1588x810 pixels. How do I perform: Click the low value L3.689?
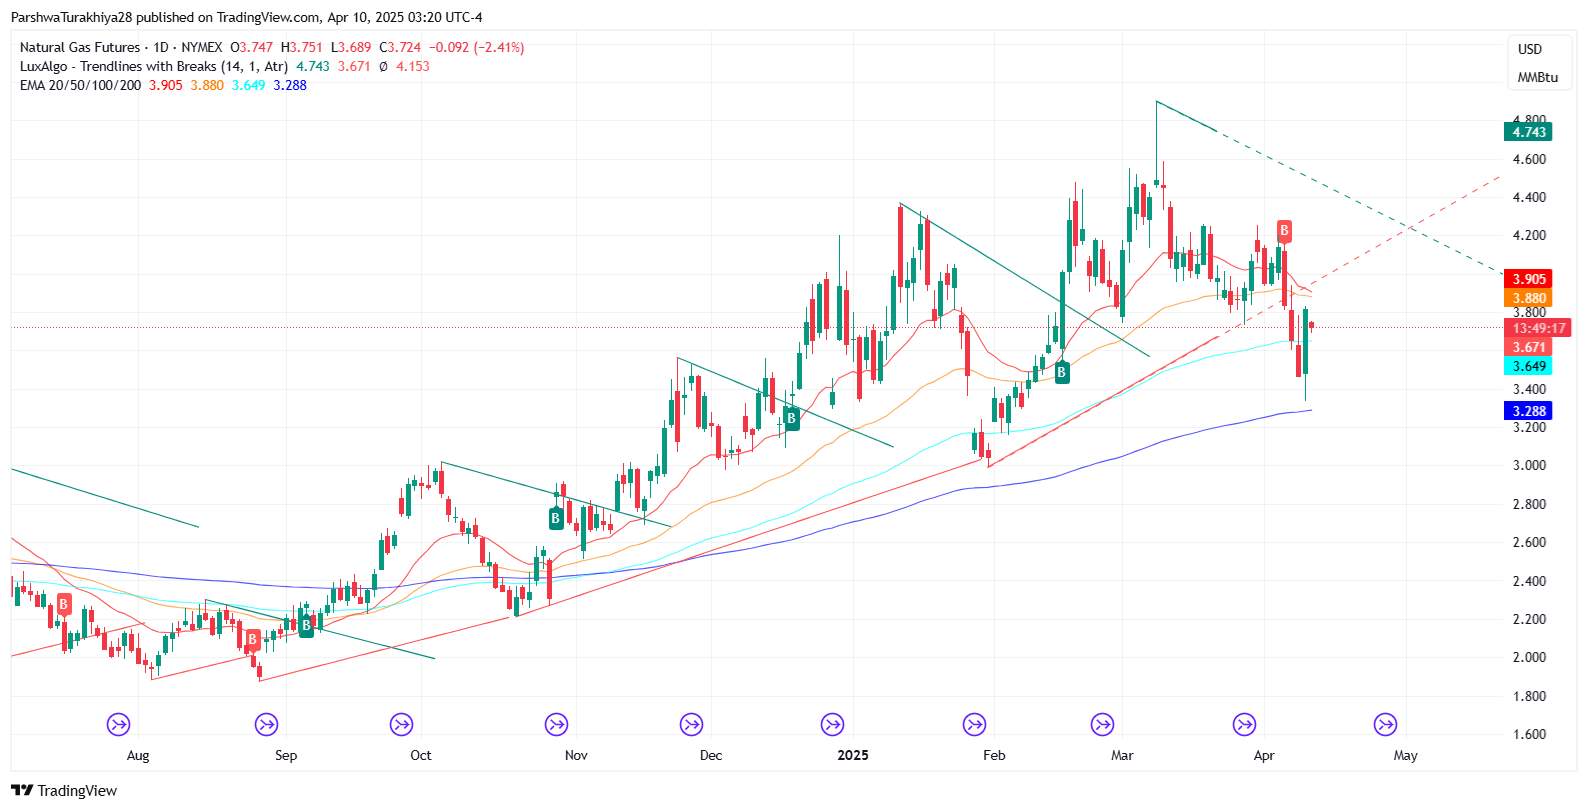pos(351,47)
